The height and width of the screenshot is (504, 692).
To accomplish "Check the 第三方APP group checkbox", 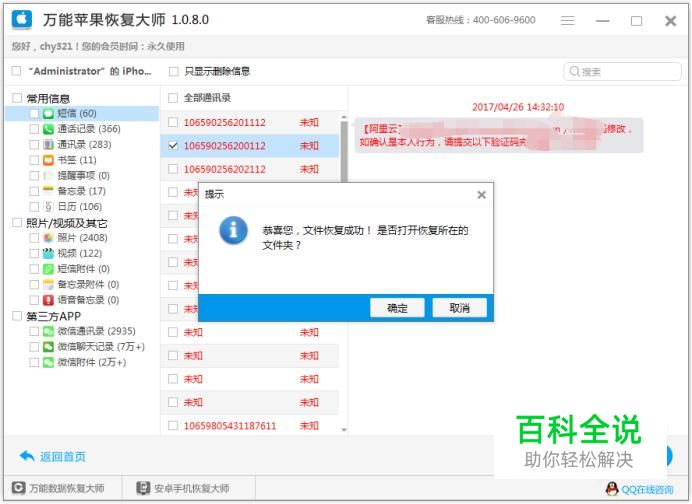I will [x=17, y=316].
